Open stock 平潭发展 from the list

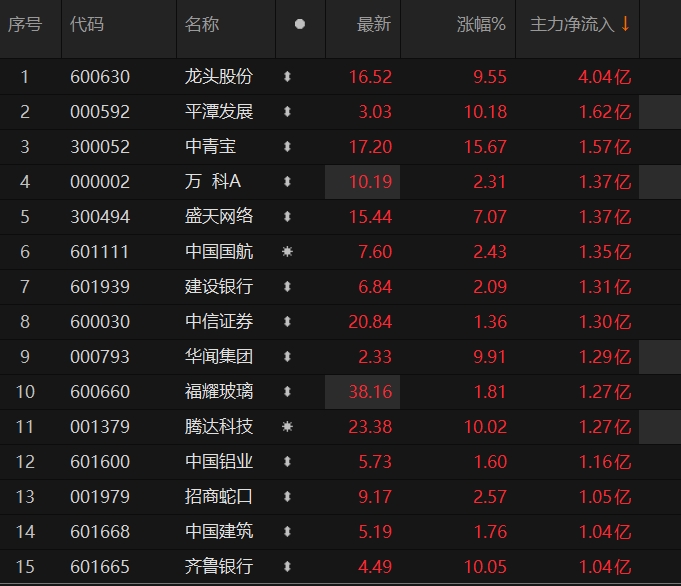[x=219, y=112]
